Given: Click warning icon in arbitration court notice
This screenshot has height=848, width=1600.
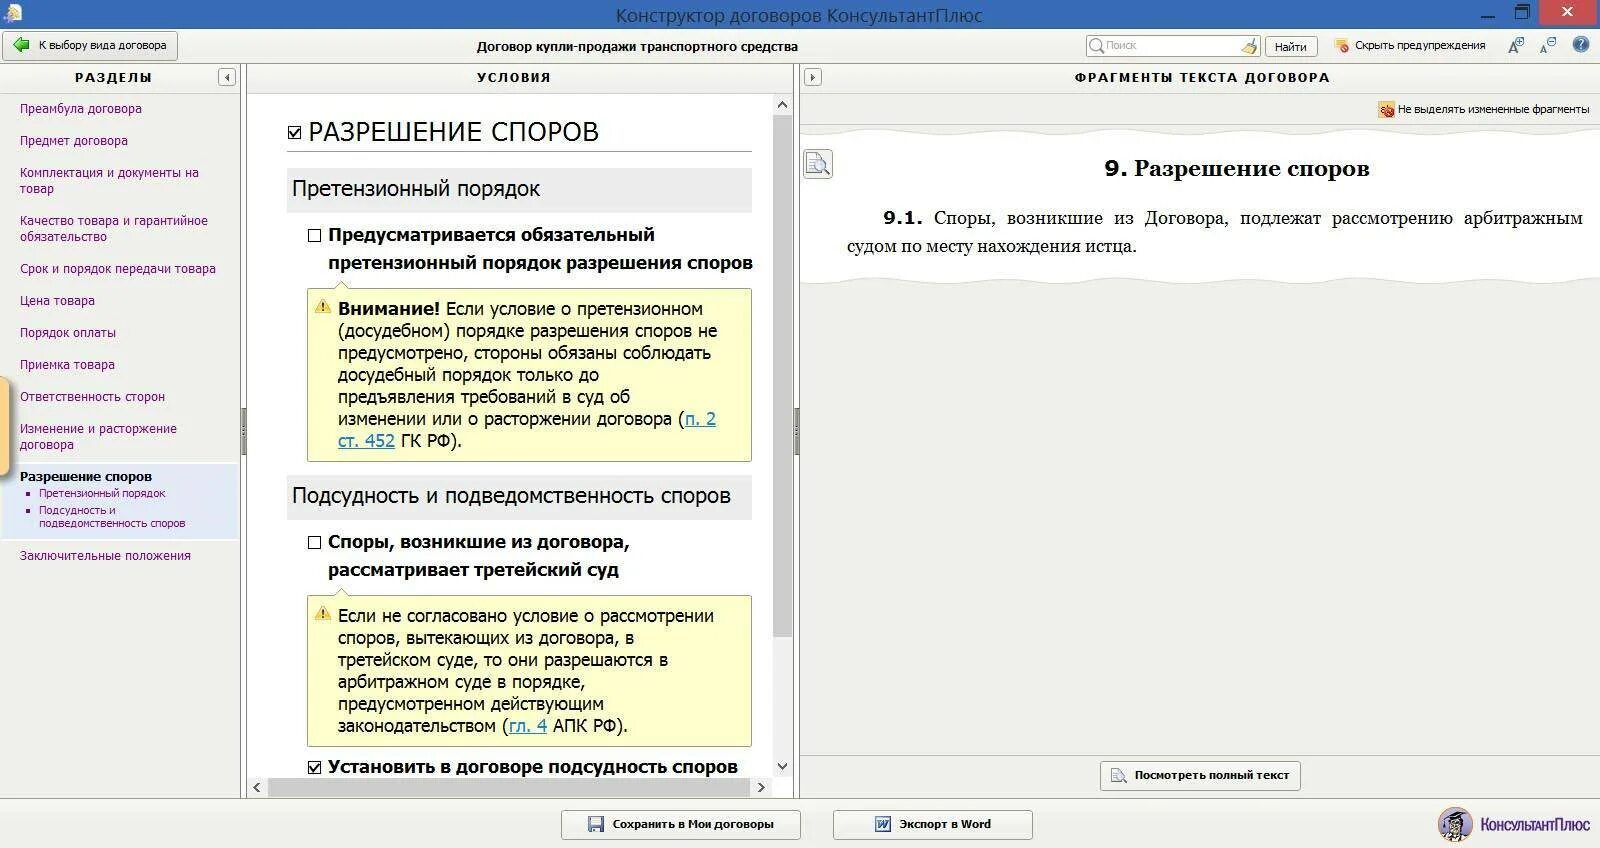Looking at the screenshot, I should 323,614.
